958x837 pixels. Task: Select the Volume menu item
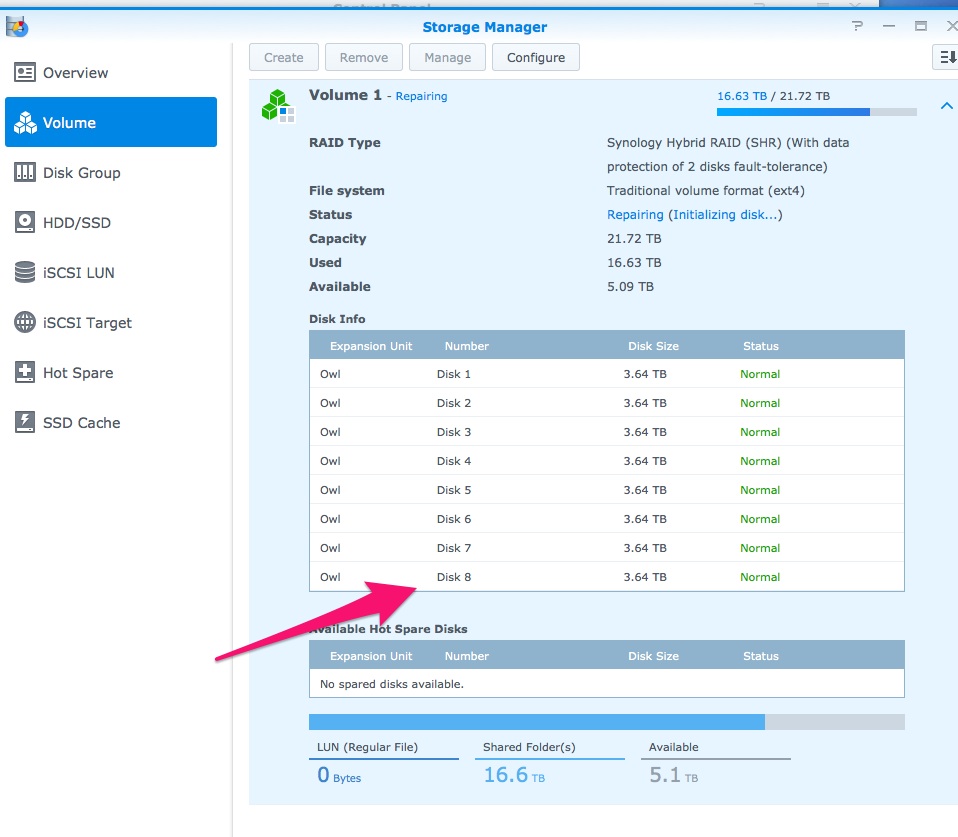[x=111, y=122]
